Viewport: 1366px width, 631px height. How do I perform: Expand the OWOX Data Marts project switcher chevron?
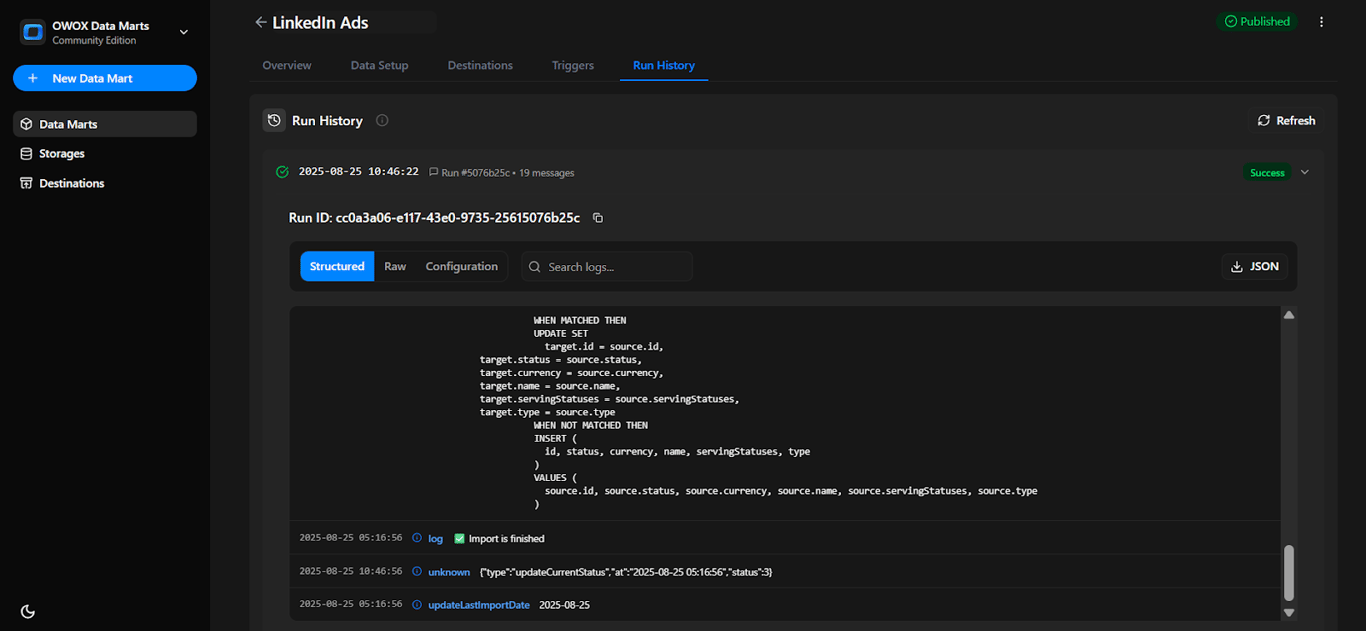[x=184, y=32]
